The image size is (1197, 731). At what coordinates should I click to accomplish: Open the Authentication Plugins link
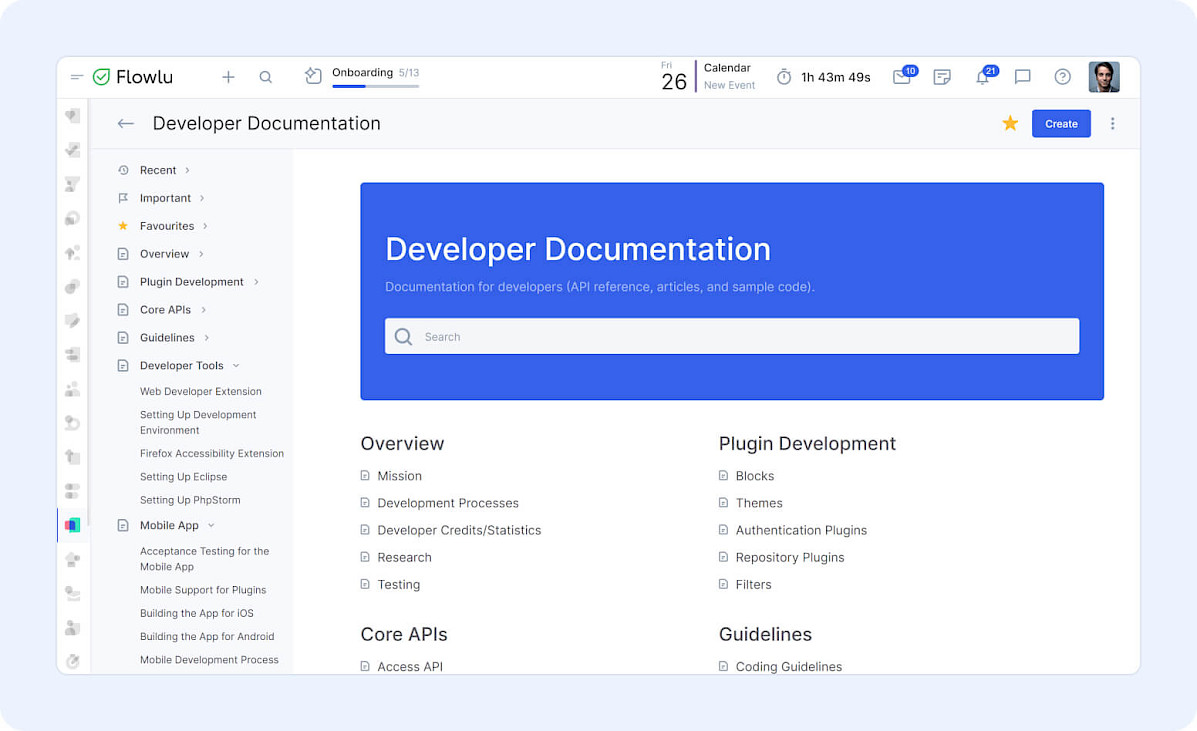(800, 530)
